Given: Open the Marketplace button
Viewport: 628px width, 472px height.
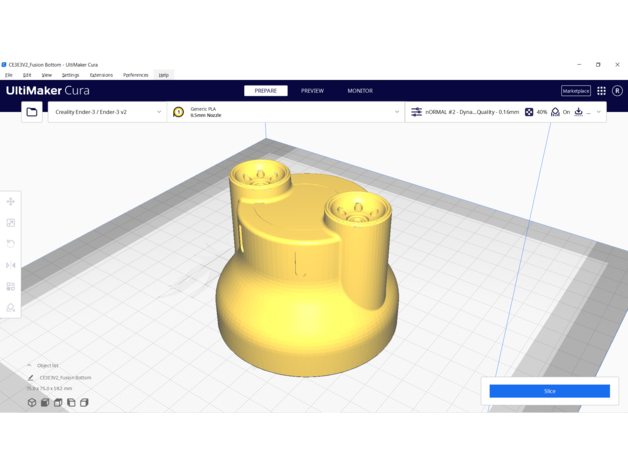Looking at the screenshot, I should click(576, 91).
